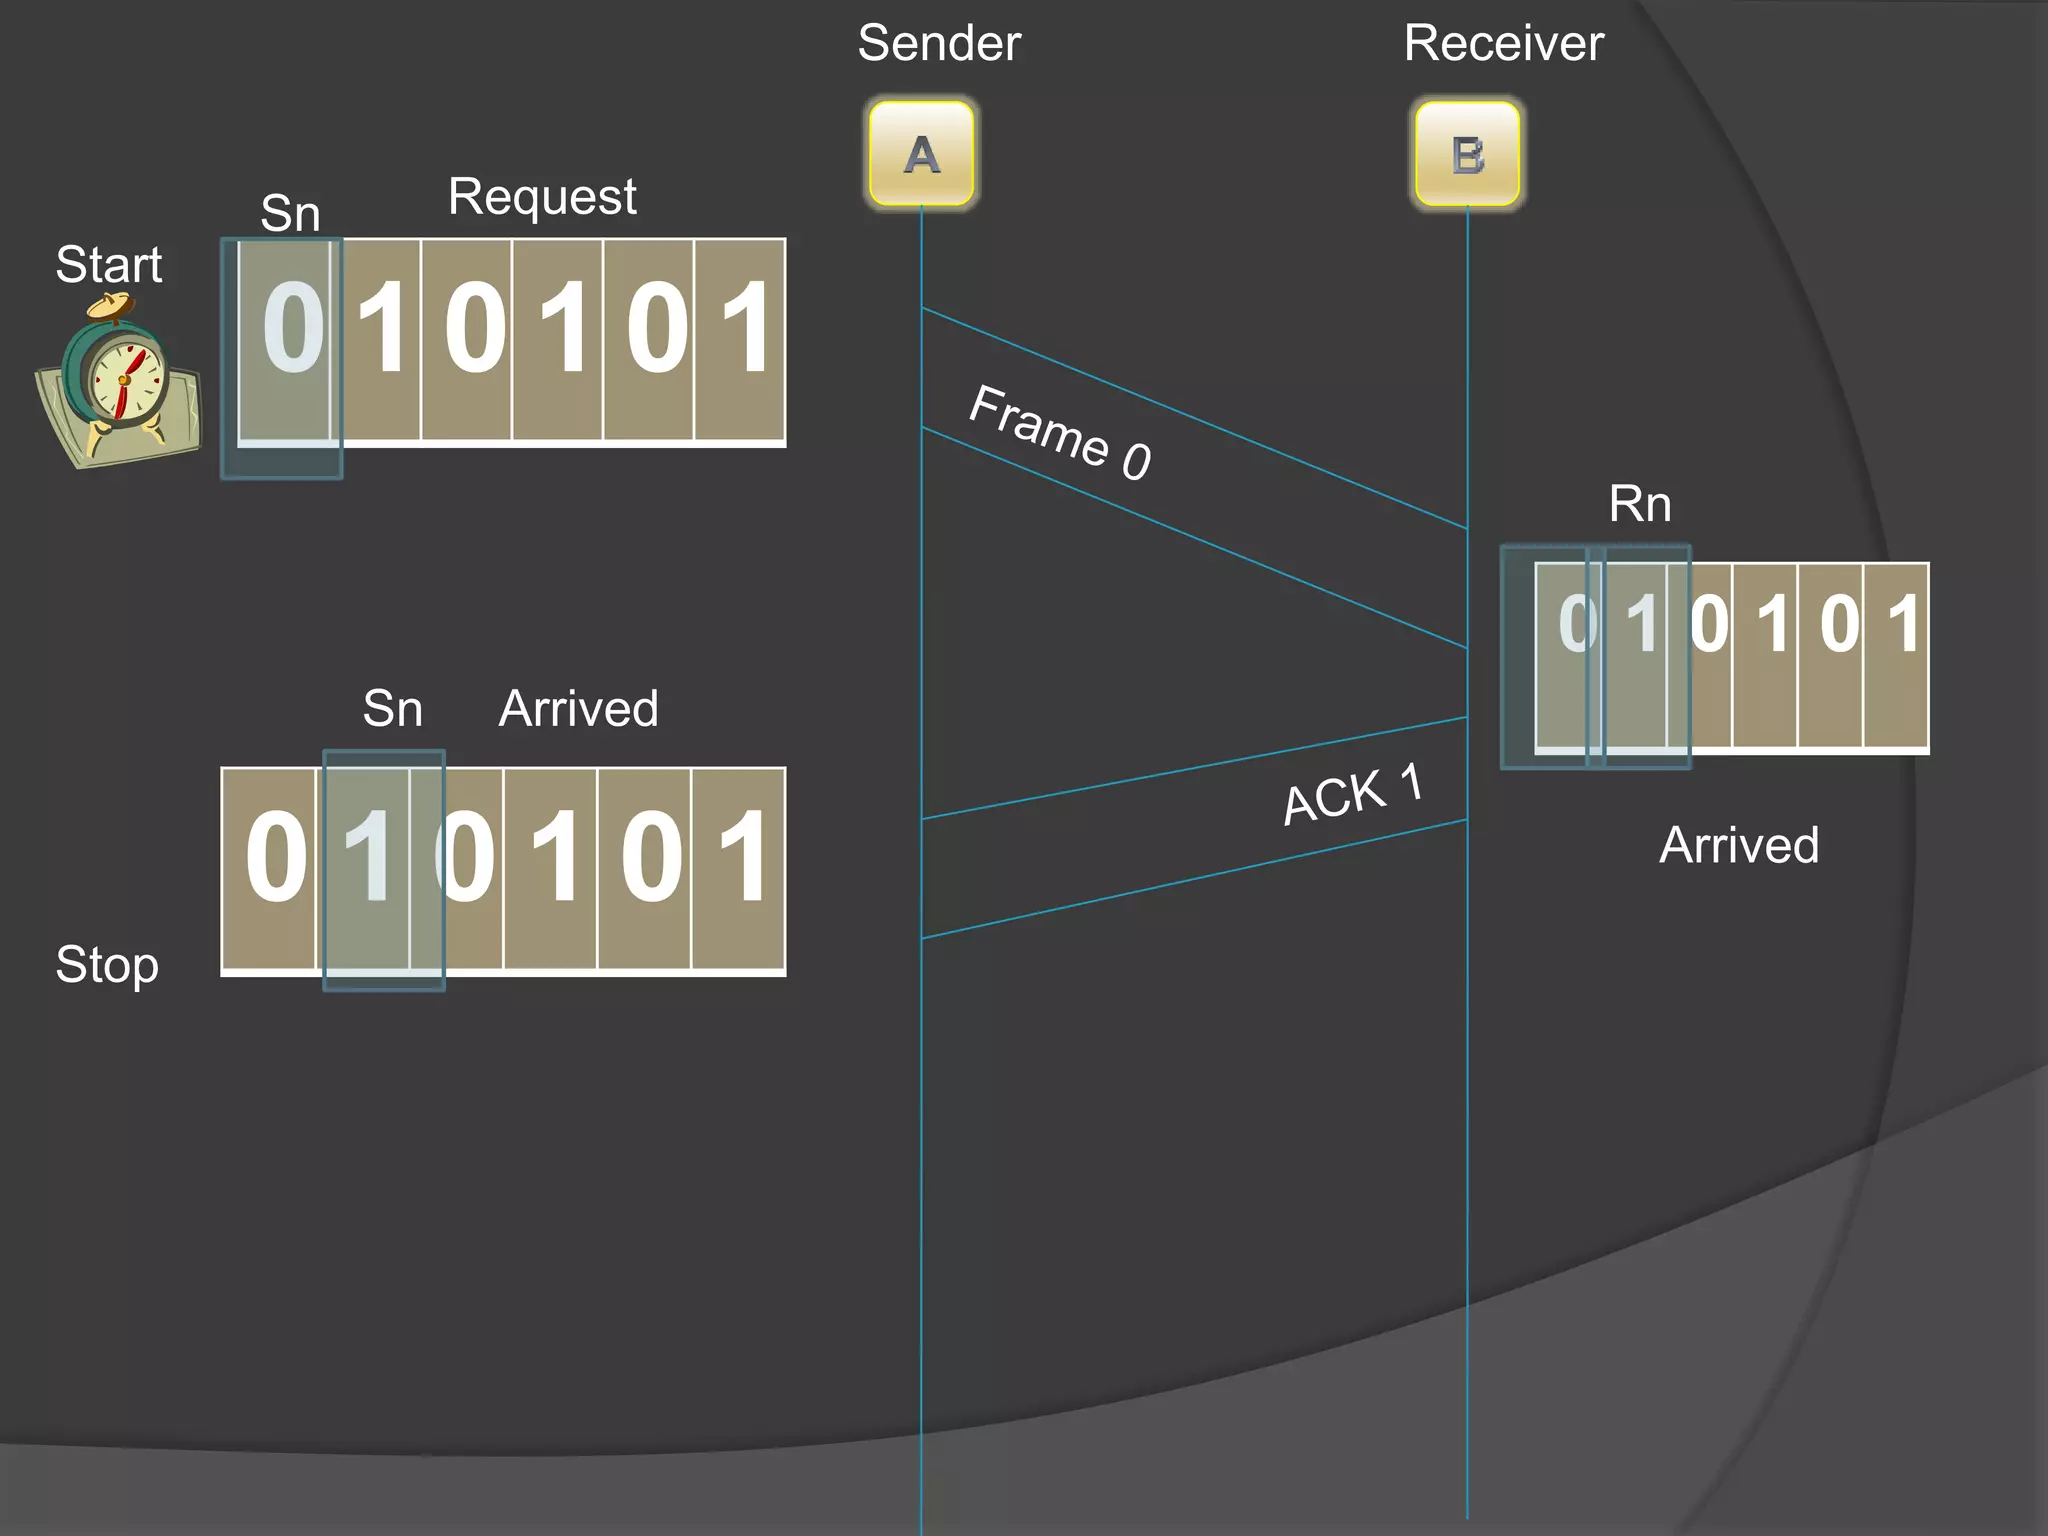
Task: Click the upper 'Sn' label
Action: point(290,213)
